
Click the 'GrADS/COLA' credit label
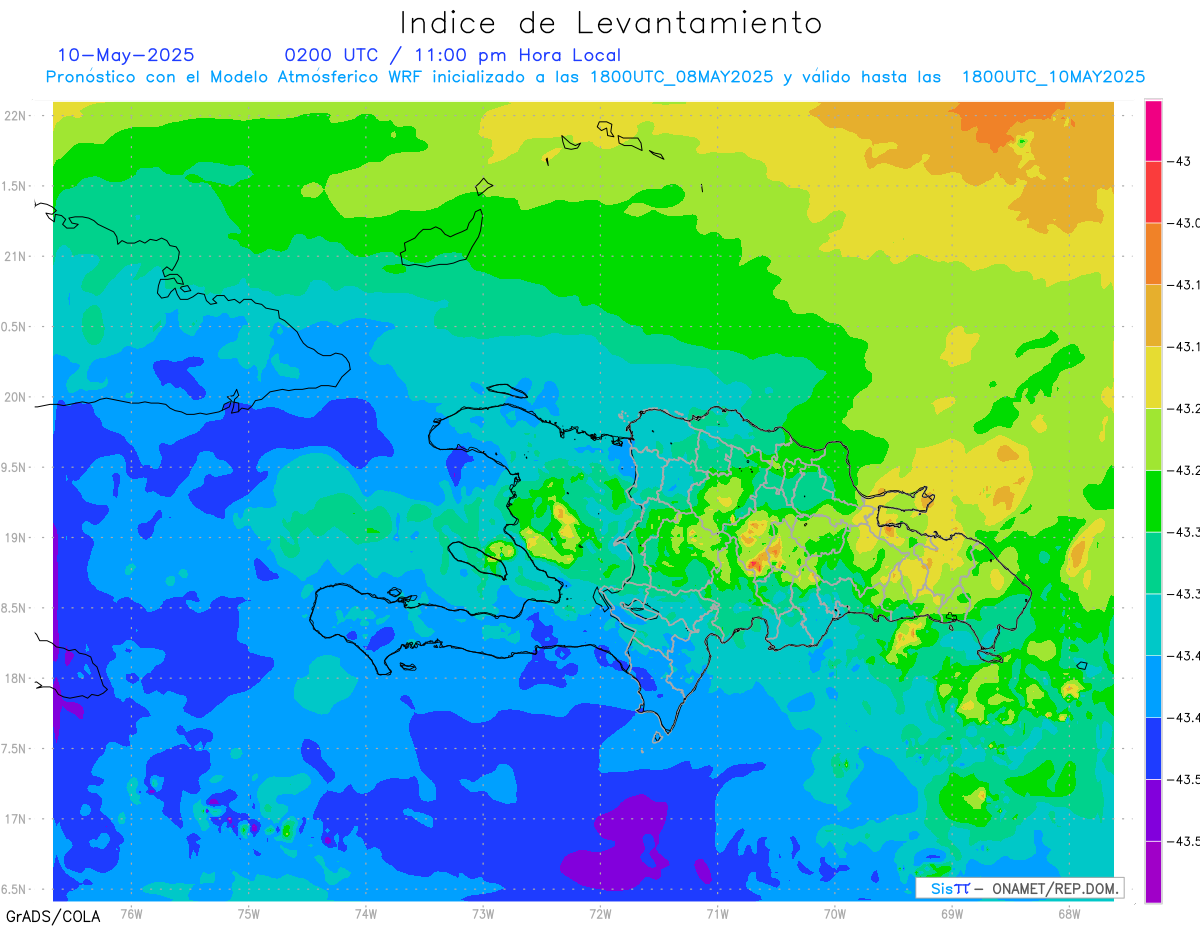pyautogui.click(x=53, y=915)
